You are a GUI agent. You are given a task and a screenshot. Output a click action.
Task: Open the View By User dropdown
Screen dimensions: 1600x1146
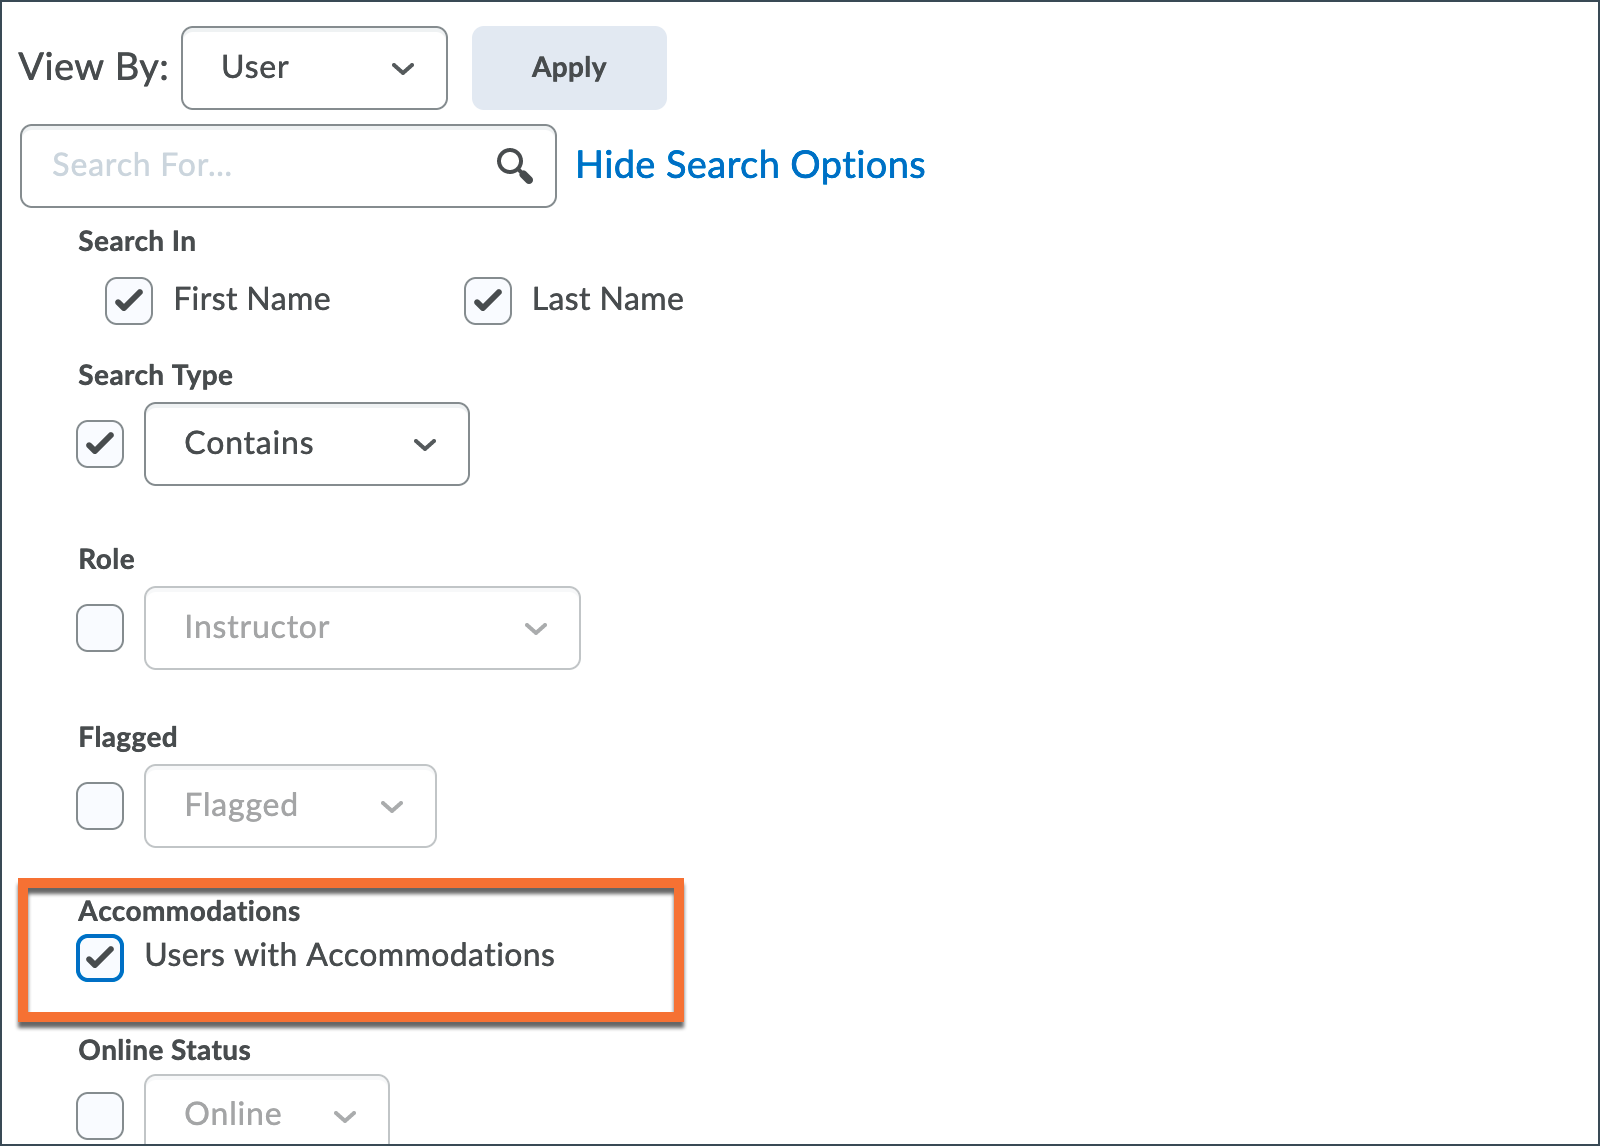pos(314,68)
